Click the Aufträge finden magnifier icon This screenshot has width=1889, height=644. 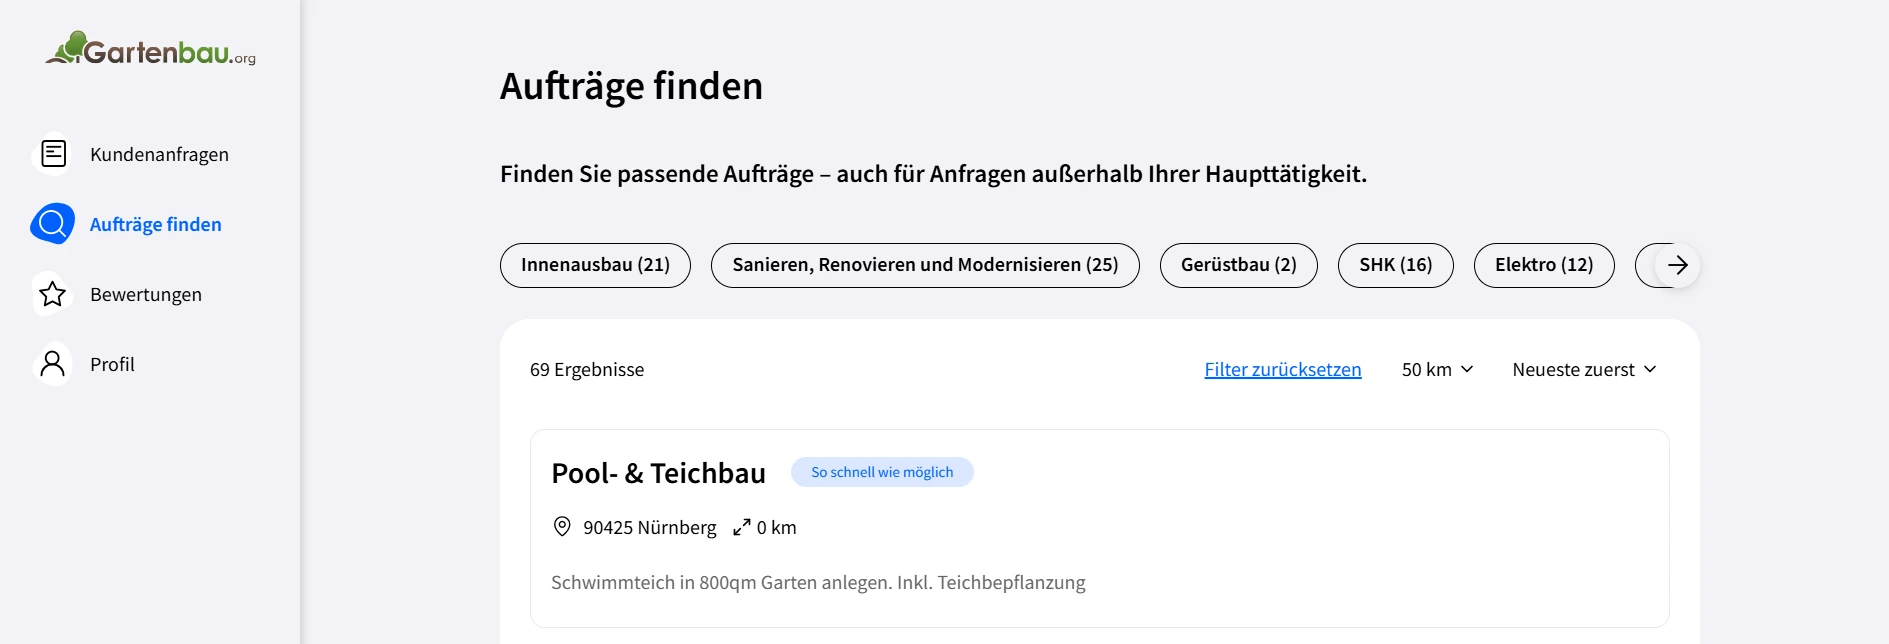53,224
